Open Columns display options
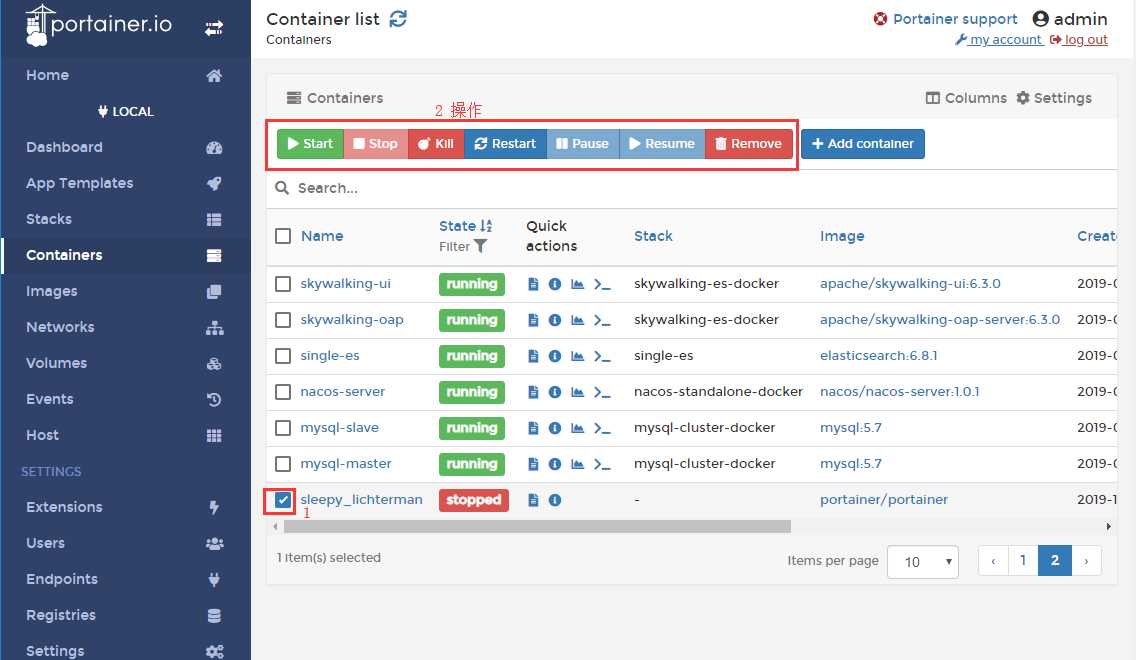1136x660 pixels. pos(966,98)
